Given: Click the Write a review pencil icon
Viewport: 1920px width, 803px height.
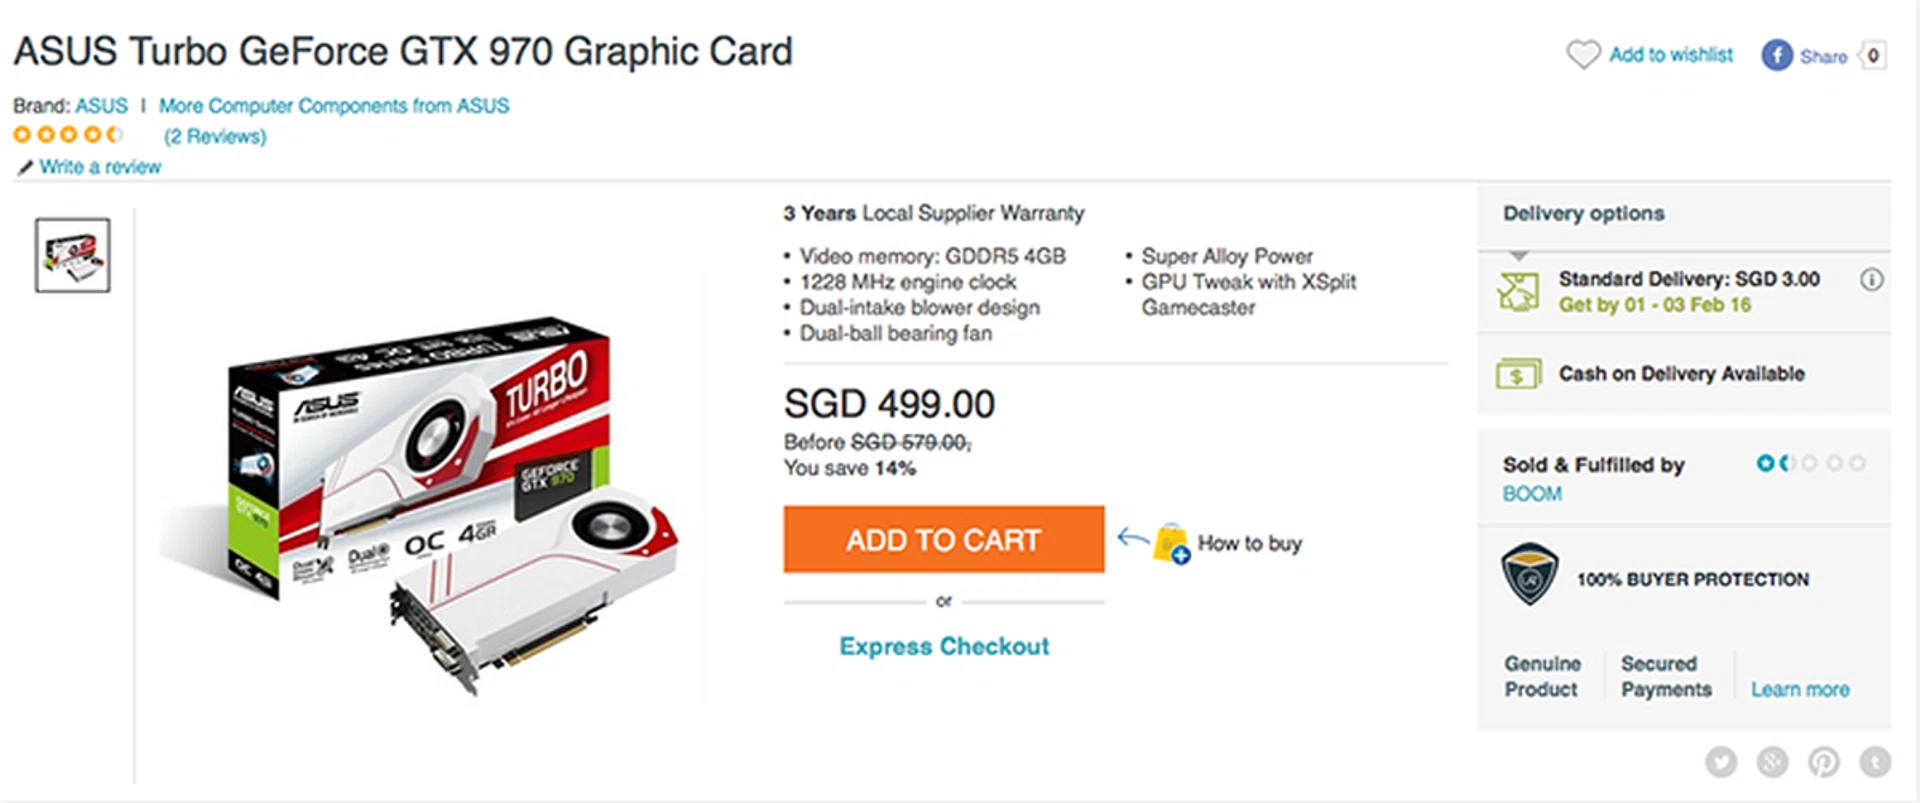Looking at the screenshot, I should coord(25,167).
